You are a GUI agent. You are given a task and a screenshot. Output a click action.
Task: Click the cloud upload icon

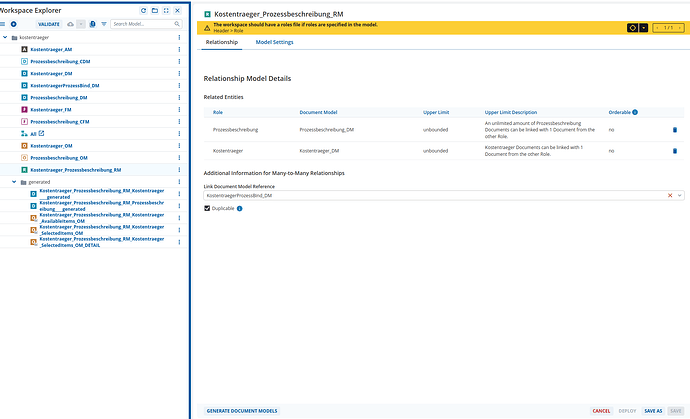coord(70,24)
